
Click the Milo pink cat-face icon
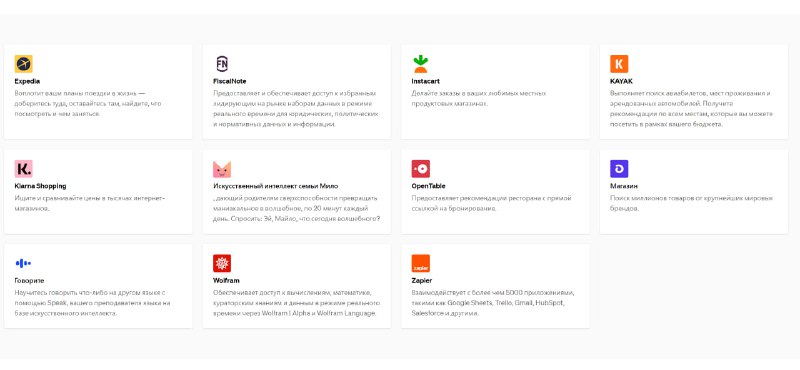click(x=222, y=169)
